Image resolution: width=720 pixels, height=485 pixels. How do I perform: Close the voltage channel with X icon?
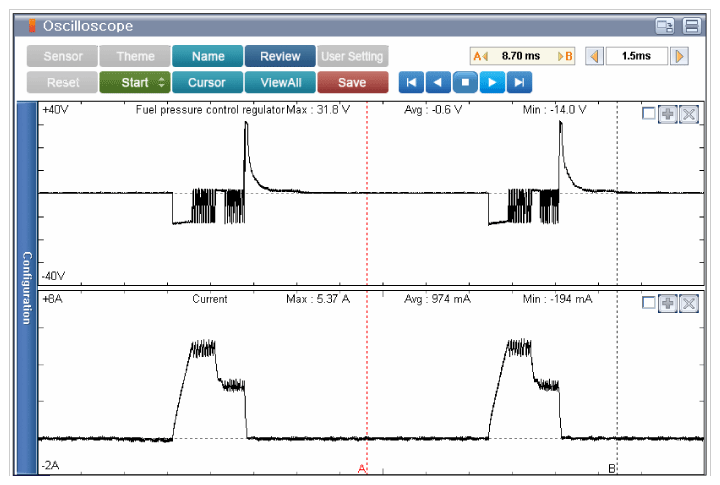(x=687, y=113)
